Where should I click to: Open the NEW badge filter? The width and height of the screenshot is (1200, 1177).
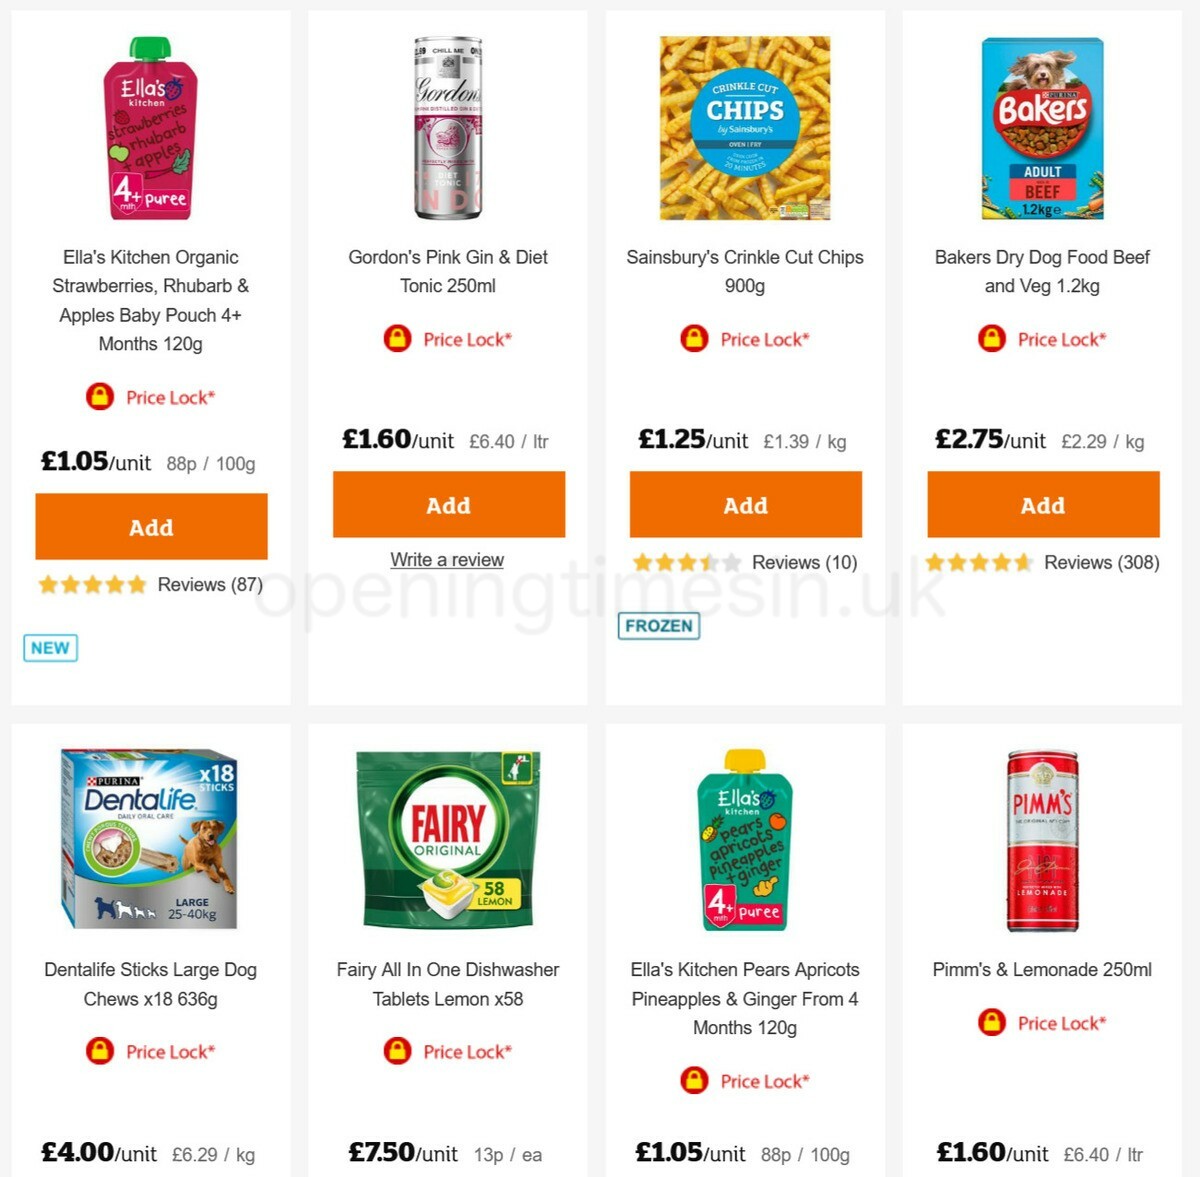pos(49,647)
